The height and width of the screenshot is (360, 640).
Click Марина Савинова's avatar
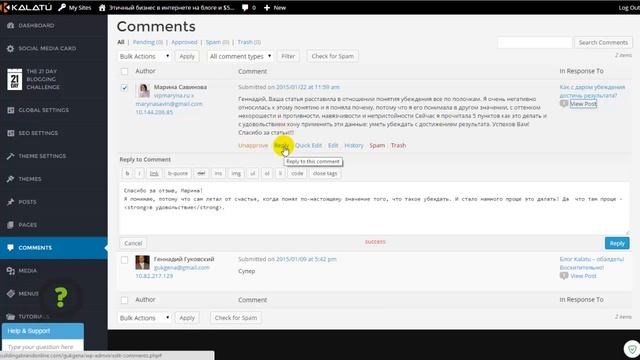coord(143,91)
